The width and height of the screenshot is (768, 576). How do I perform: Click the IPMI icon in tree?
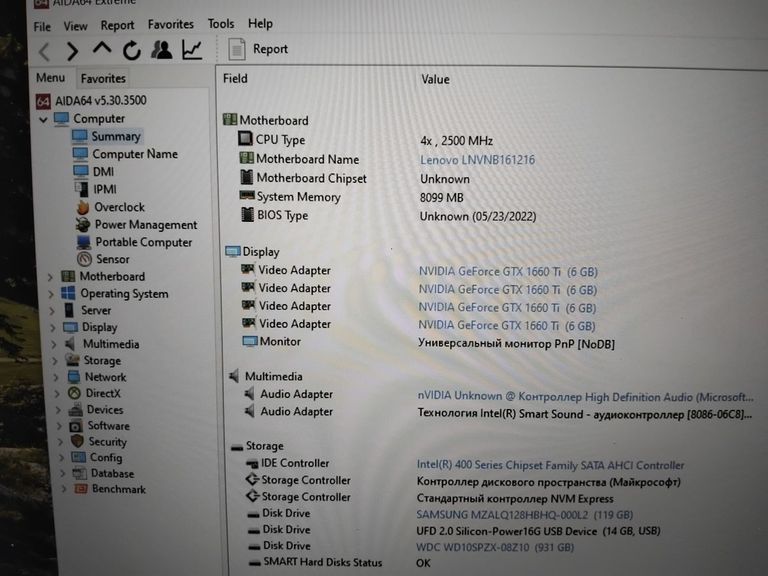click(81, 189)
